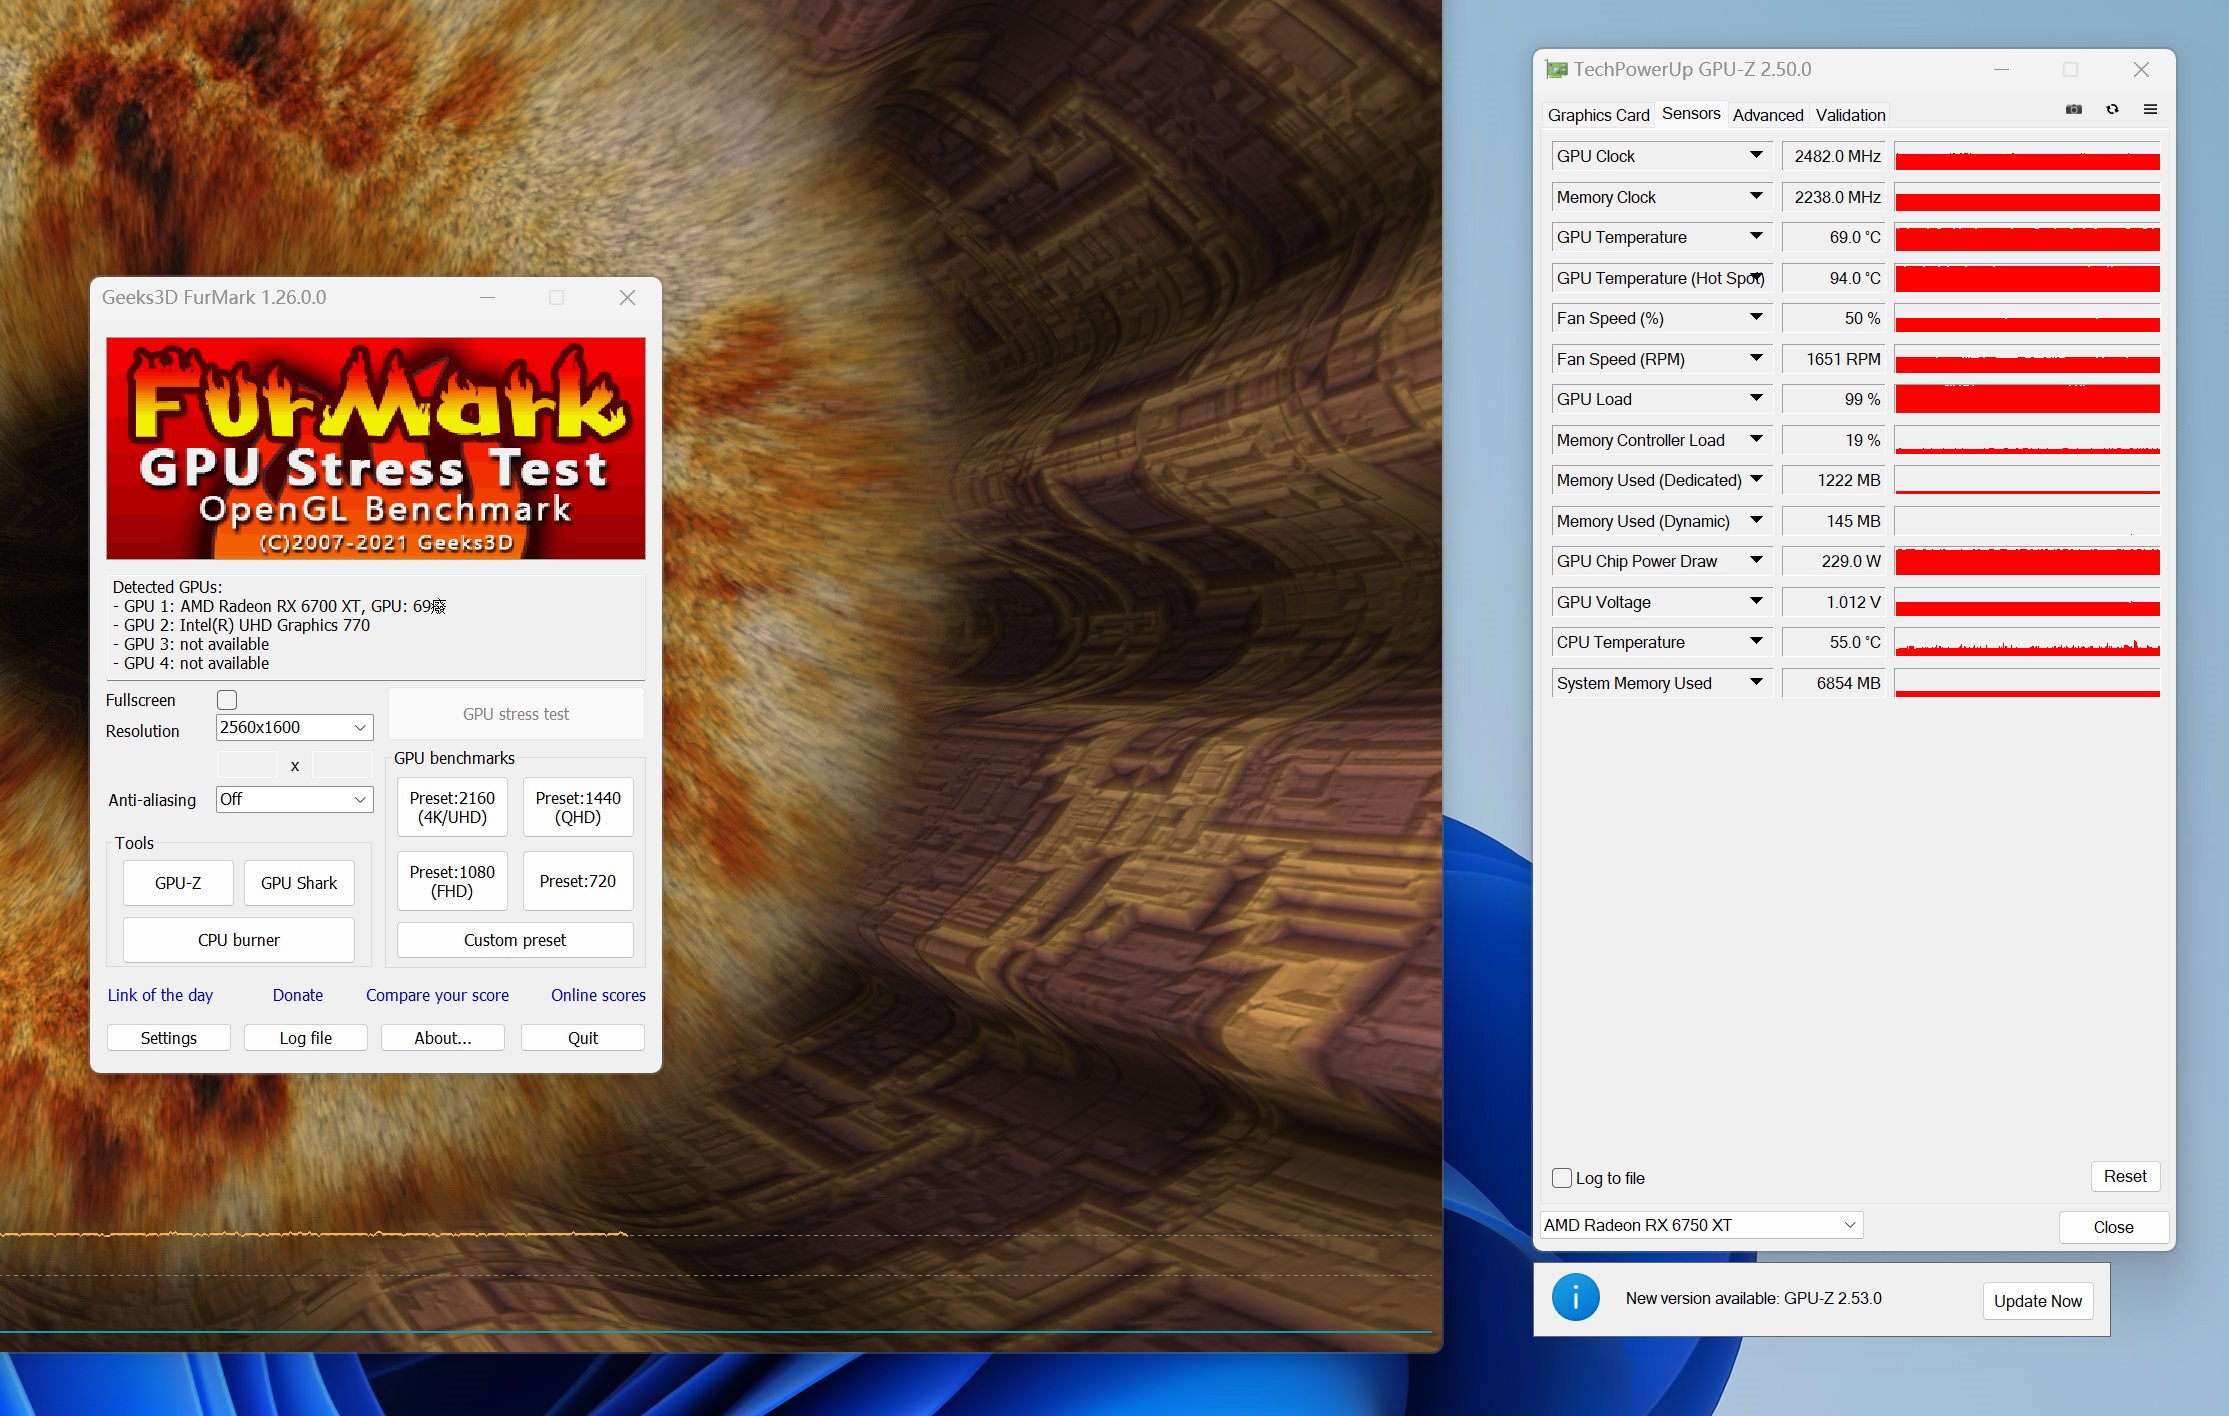
Task: Click the AMD Radeon RX 6750 XT dropdown
Action: [1698, 1224]
